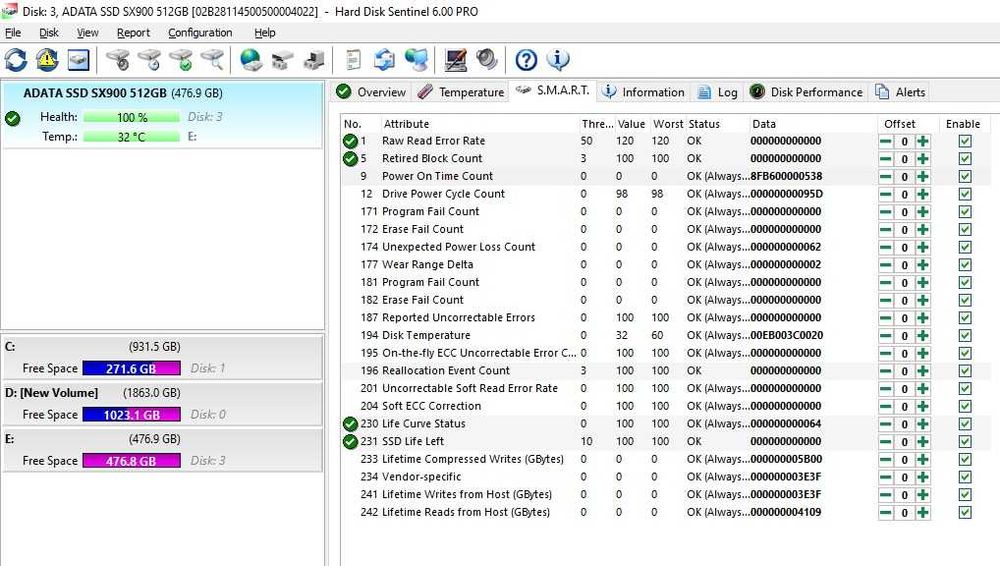Viewport: 1000px width, 566px height.
Task: Click green health checkmark beside ADATA SSD
Action: tap(12, 118)
